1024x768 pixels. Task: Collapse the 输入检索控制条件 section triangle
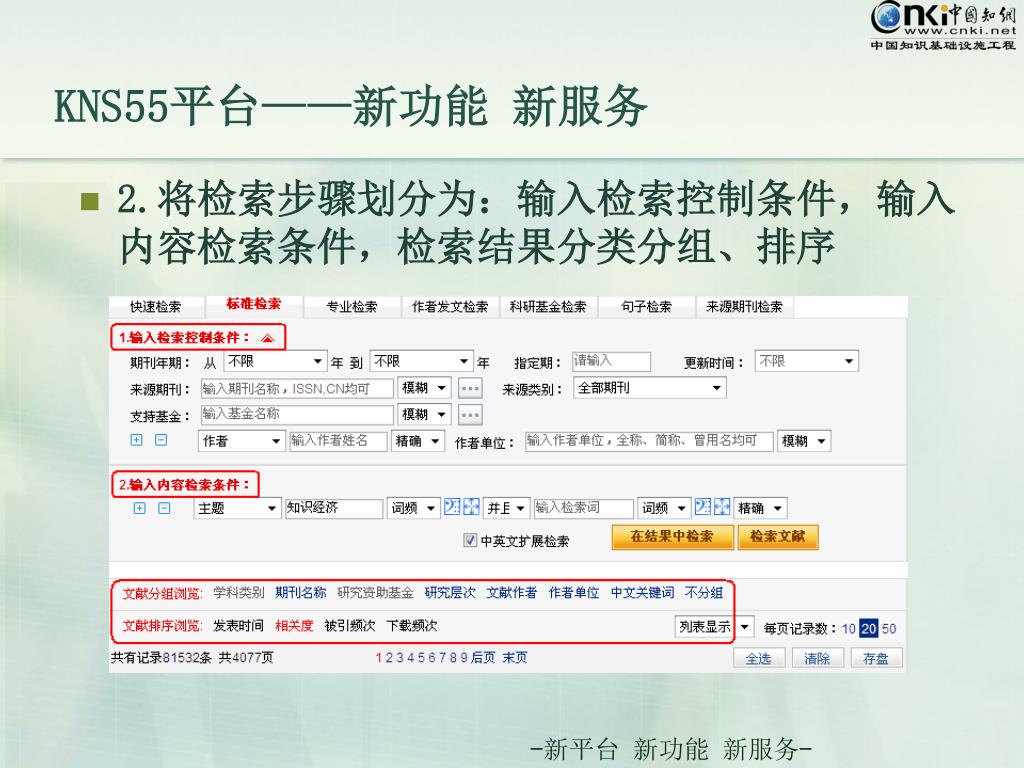click(268, 338)
